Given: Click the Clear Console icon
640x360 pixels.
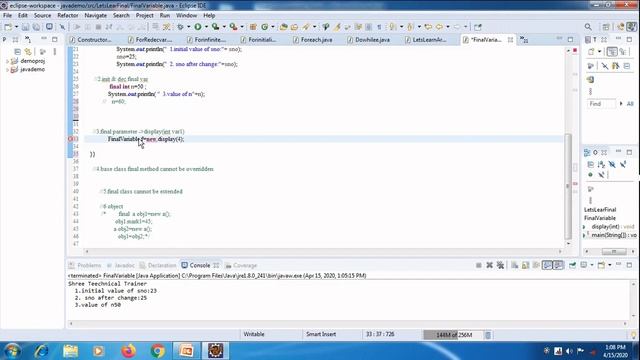Looking at the screenshot, I should 514,265.
